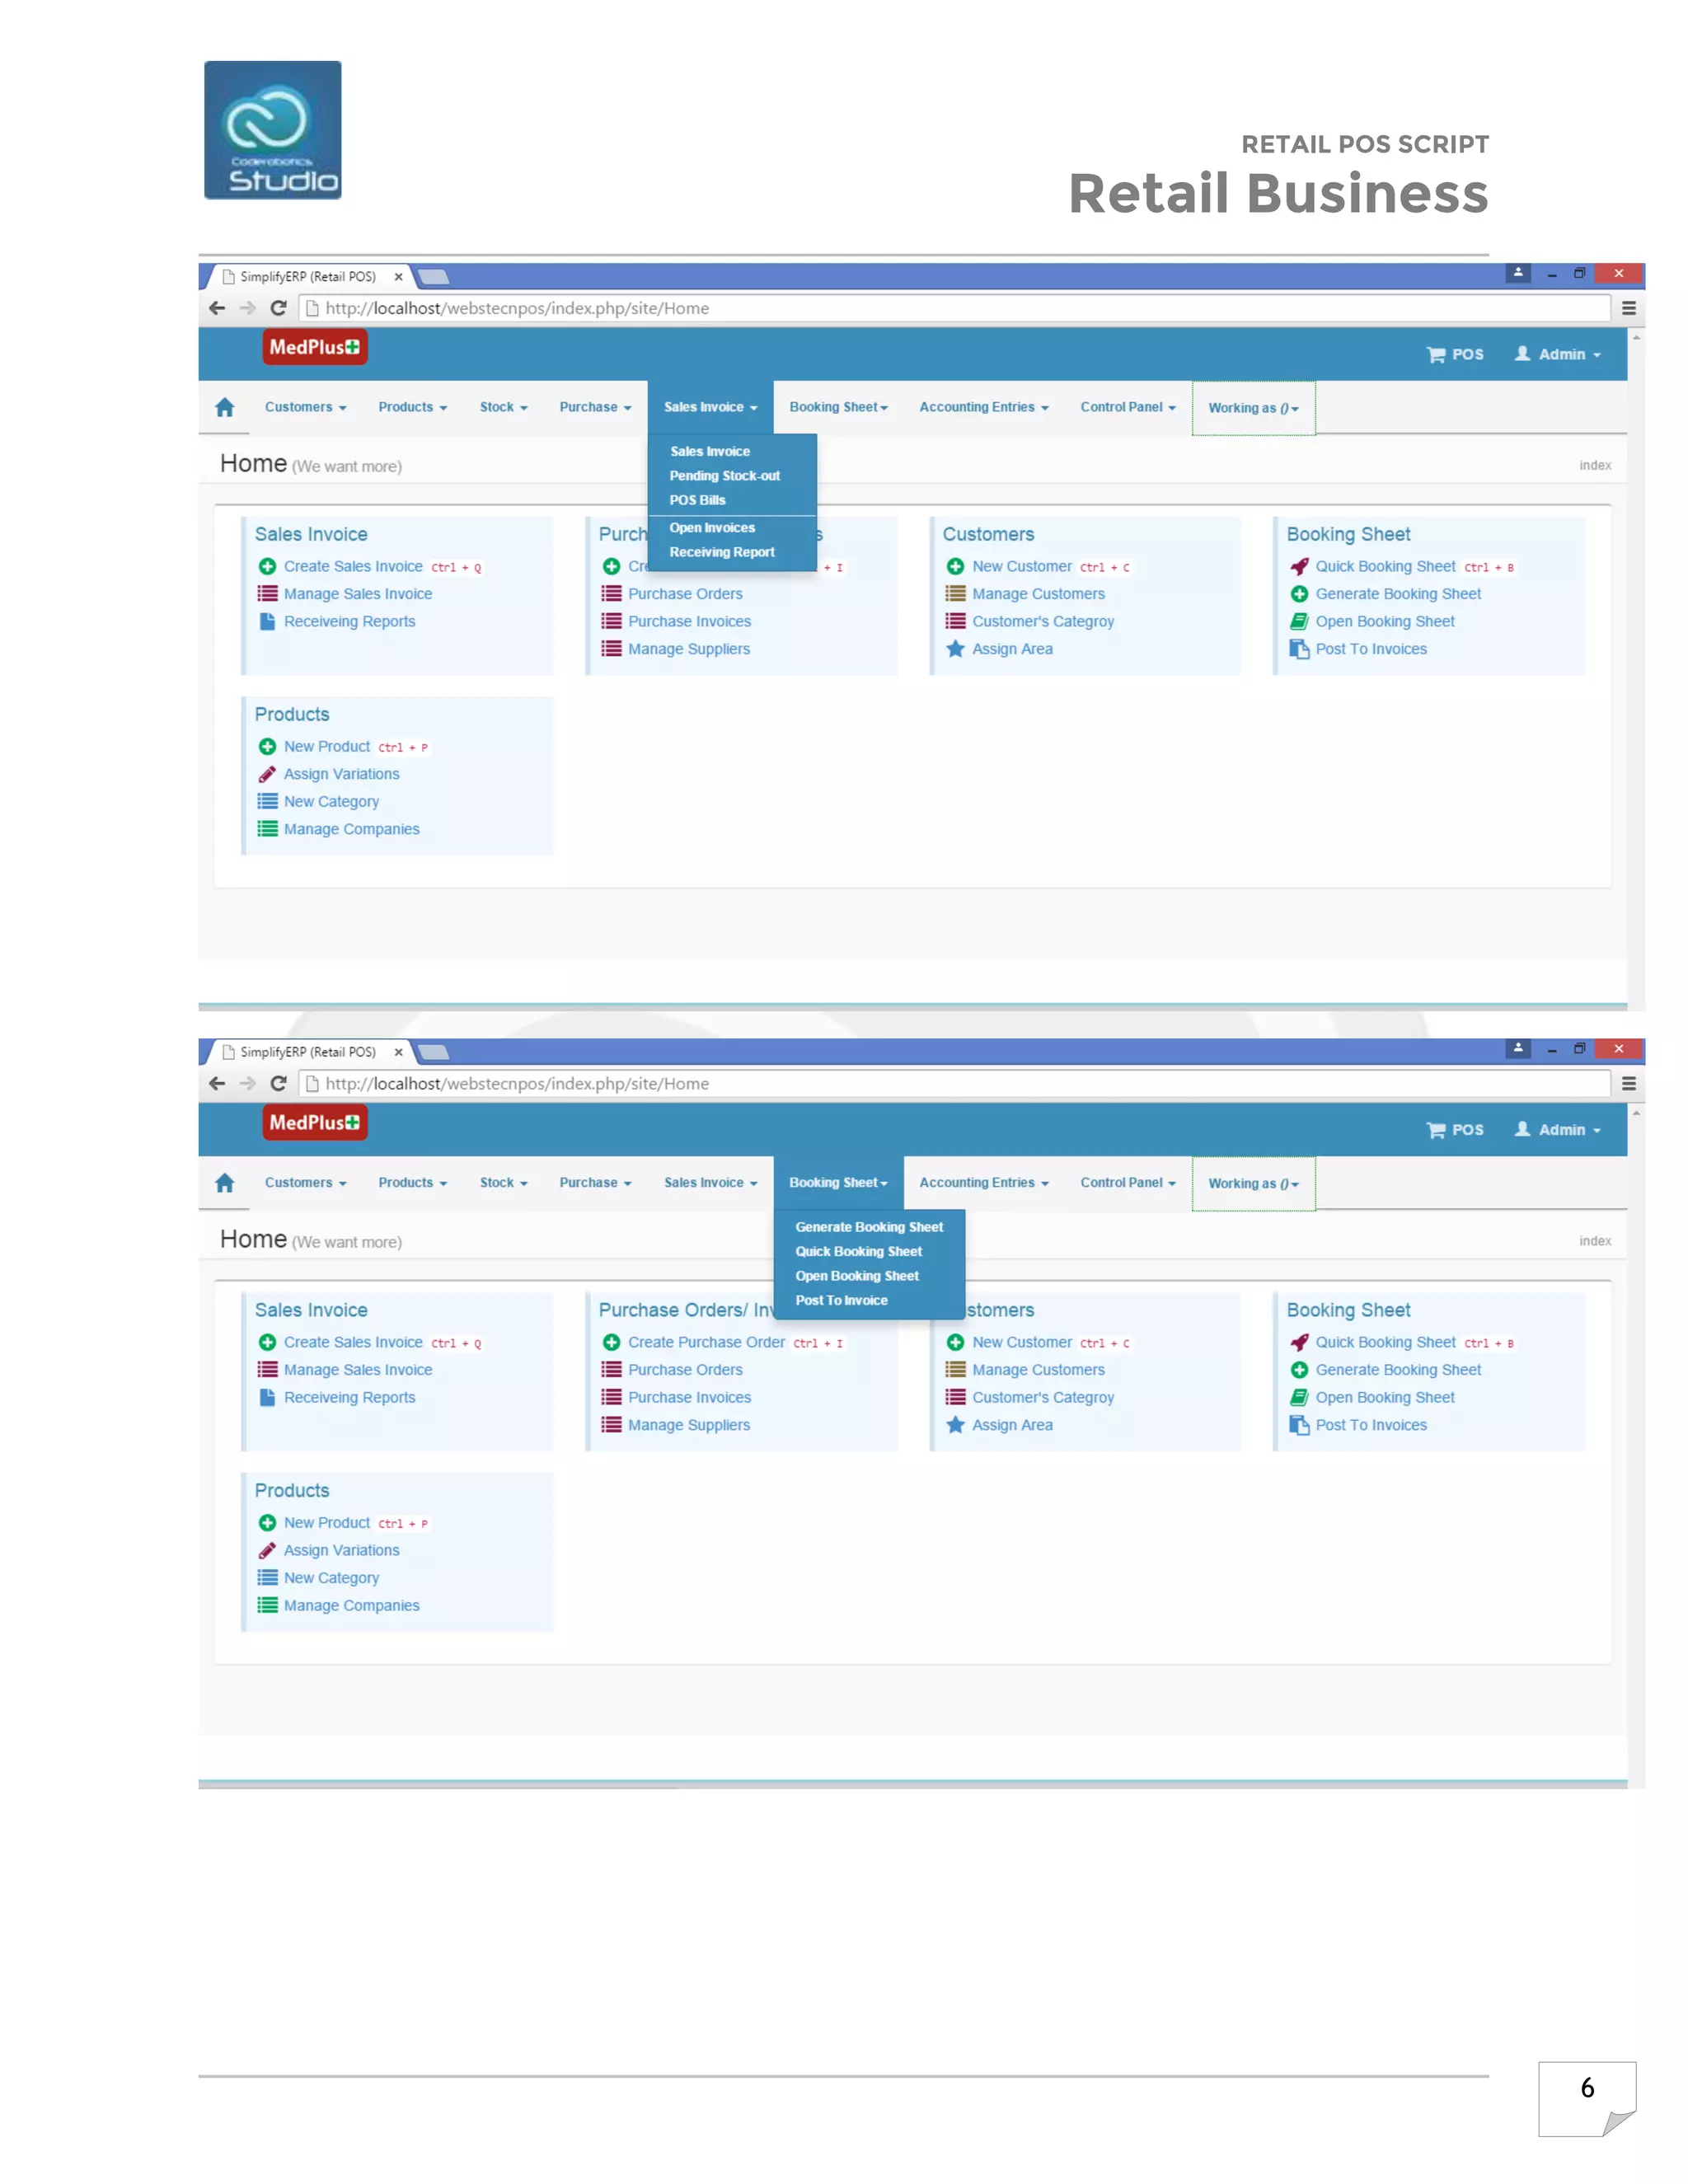Click the home icon in the top screenshot navbar
Screen dimensions: 1688x2184
coord(224,407)
